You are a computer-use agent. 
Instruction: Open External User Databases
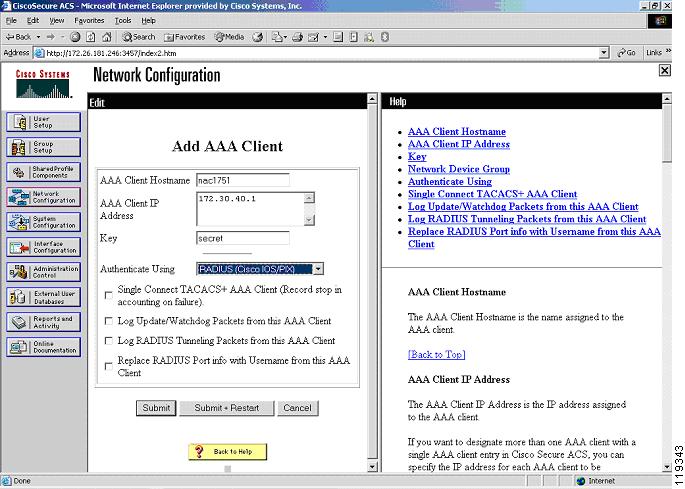[43, 297]
